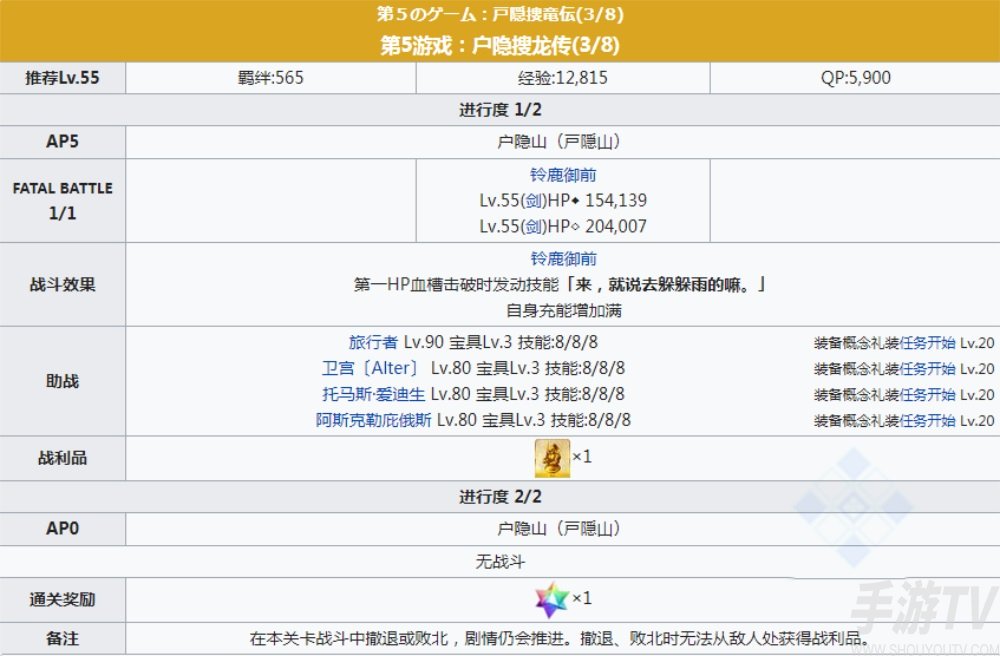Select the QP:5,900 cell
This screenshot has height=656, width=1000.
(x=855, y=78)
